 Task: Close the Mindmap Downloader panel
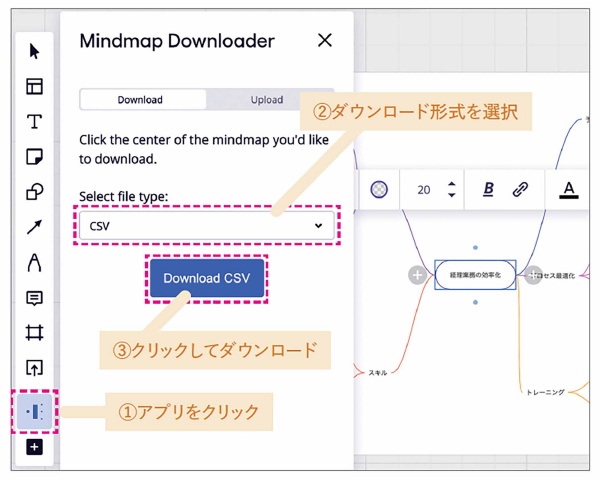[324, 41]
